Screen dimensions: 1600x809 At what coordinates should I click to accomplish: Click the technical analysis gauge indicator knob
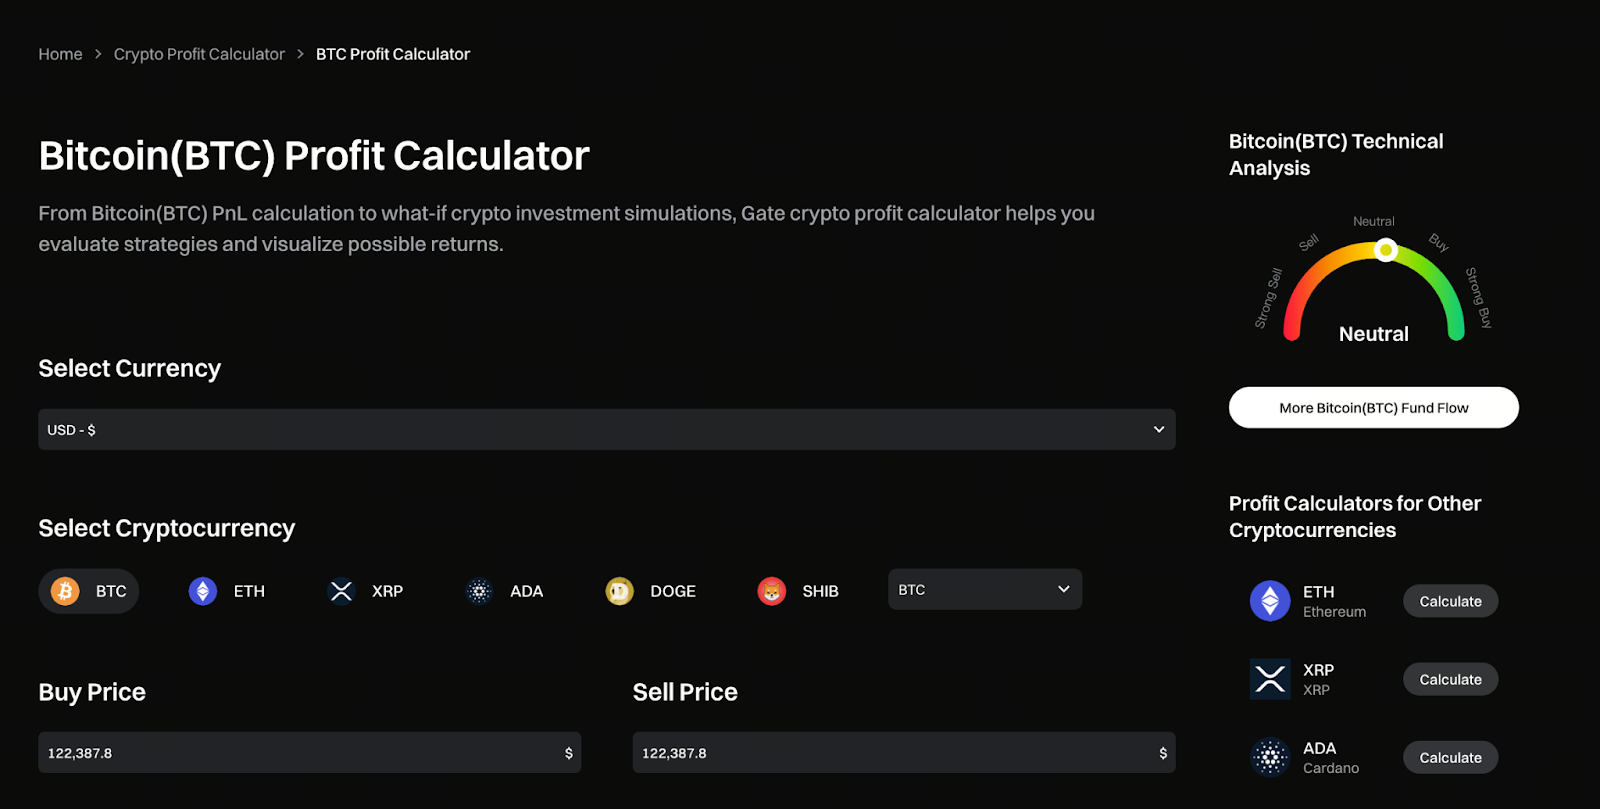tap(1386, 250)
